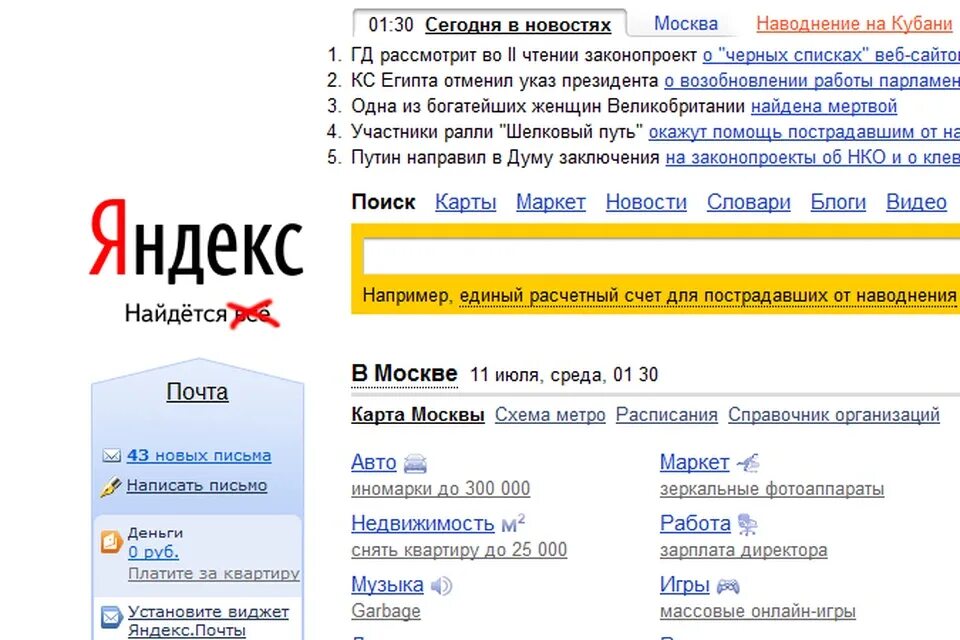Click снять квартиру до 25 000 link
Screen dimensions: 960x640
point(459,550)
